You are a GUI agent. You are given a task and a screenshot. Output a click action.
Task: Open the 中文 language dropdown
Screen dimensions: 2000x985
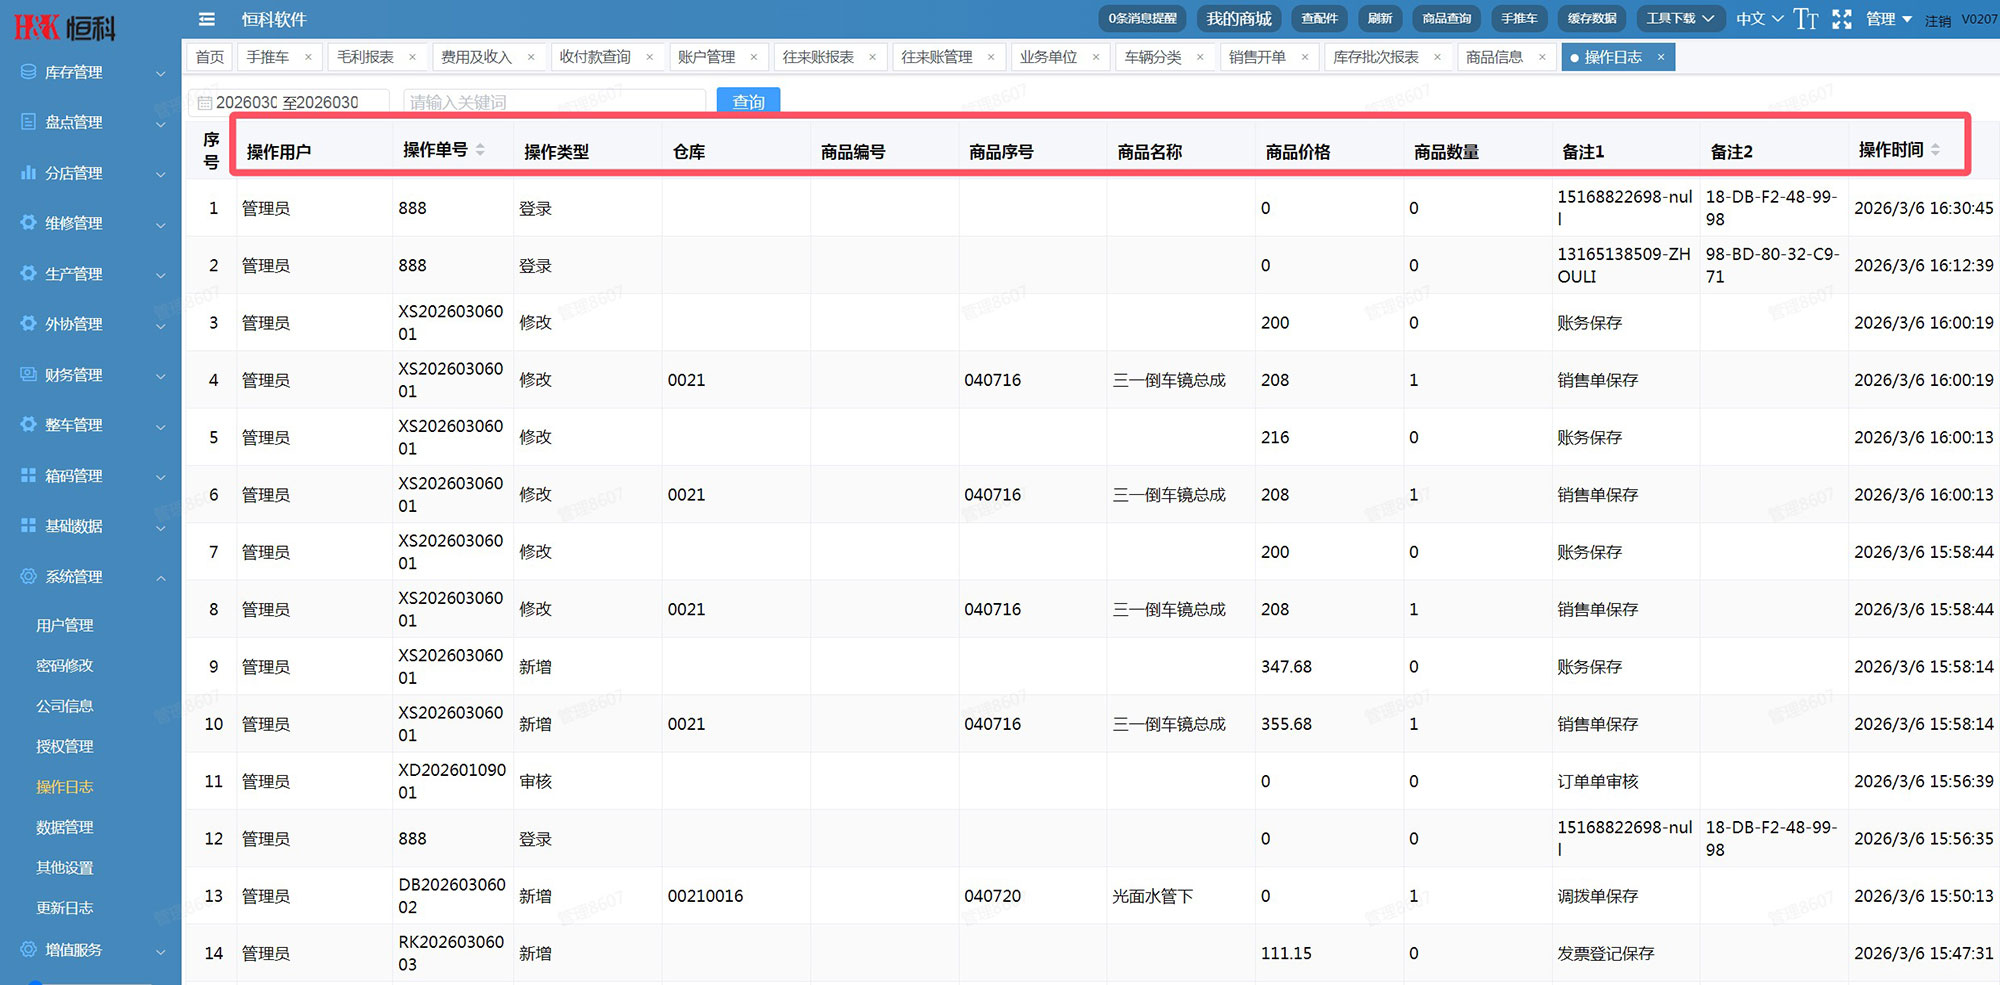1750,18
